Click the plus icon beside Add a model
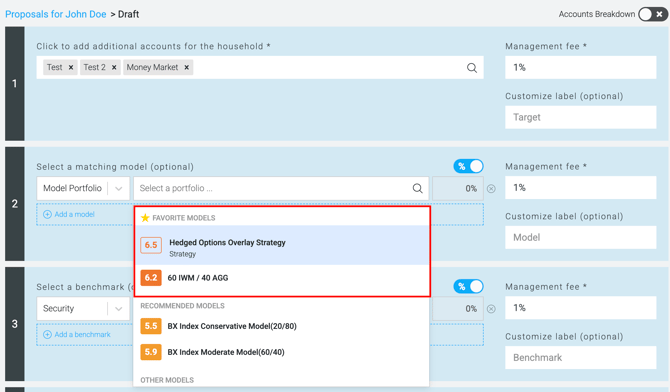 47,214
